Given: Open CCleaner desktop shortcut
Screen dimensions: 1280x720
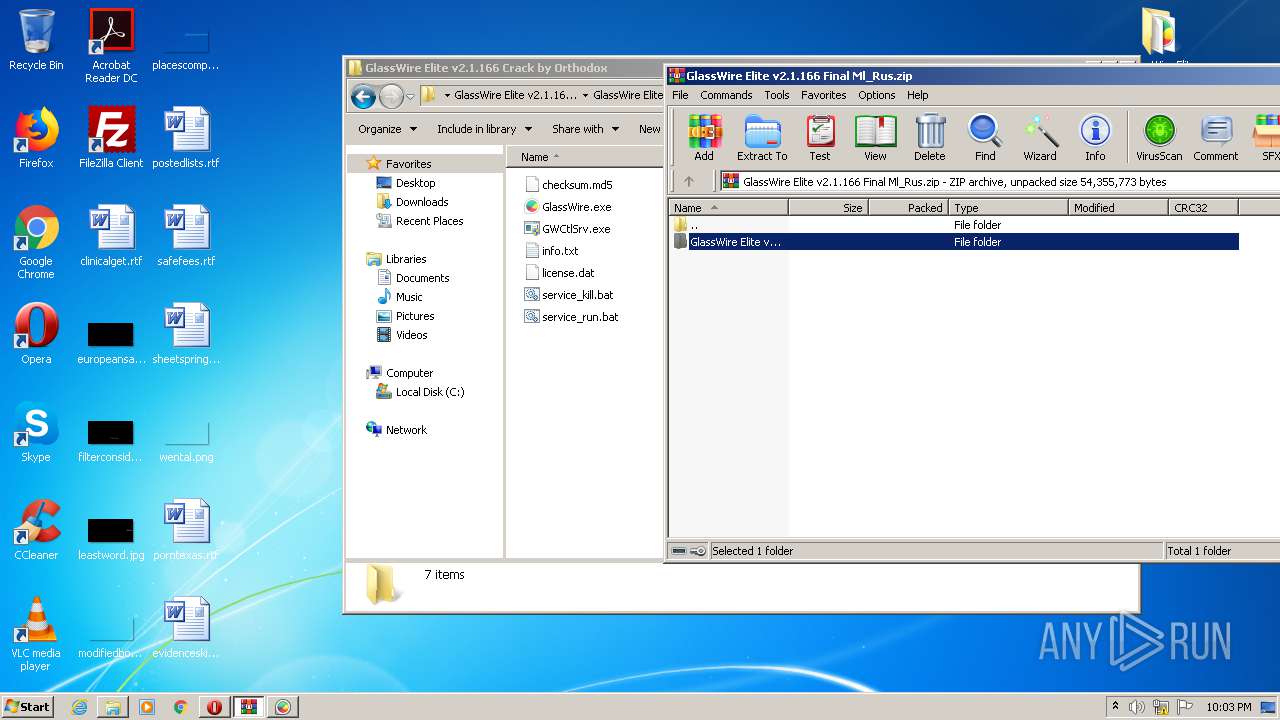Looking at the screenshot, I should (36, 531).
